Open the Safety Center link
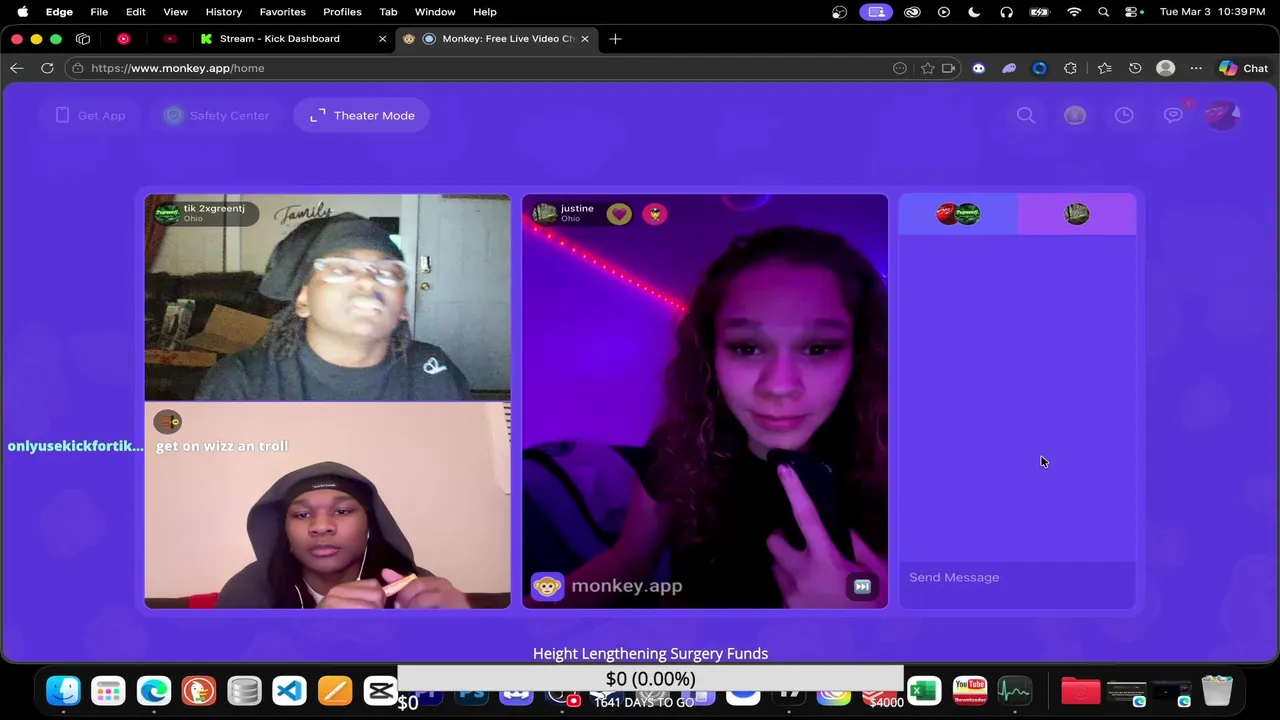Image resolution: width=1280 pixels, height=720 pixels. click(x=217, y=115)
